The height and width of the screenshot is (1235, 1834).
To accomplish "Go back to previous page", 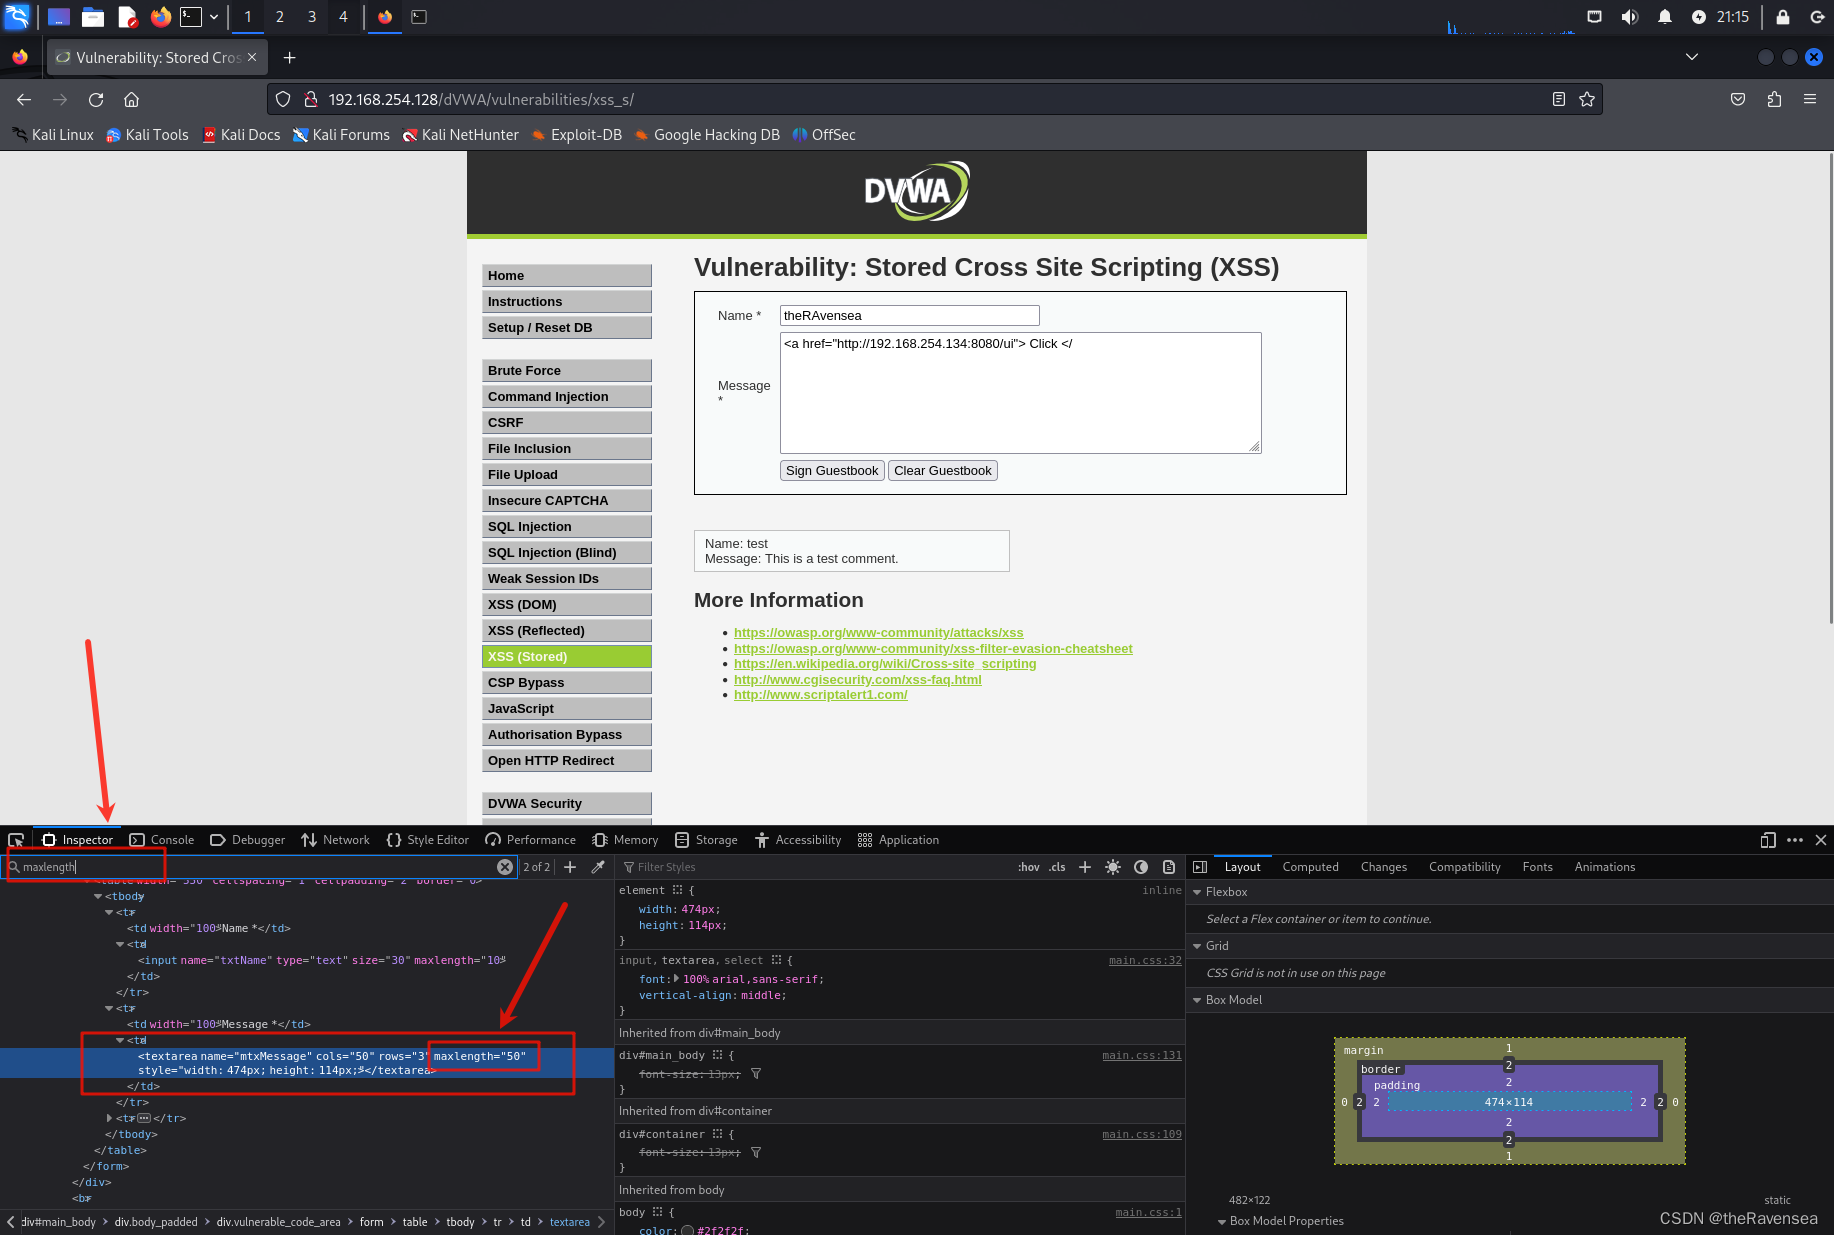I will (x=24, y=99).
